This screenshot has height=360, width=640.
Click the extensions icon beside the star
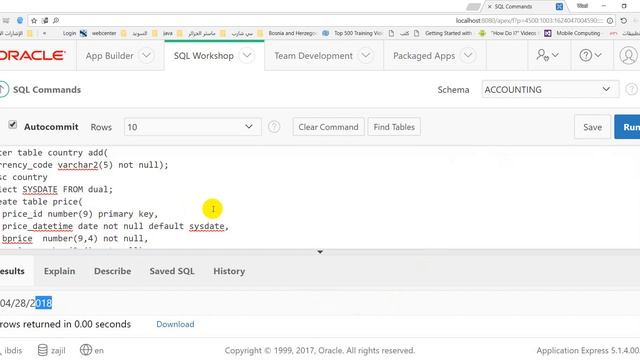45,20
